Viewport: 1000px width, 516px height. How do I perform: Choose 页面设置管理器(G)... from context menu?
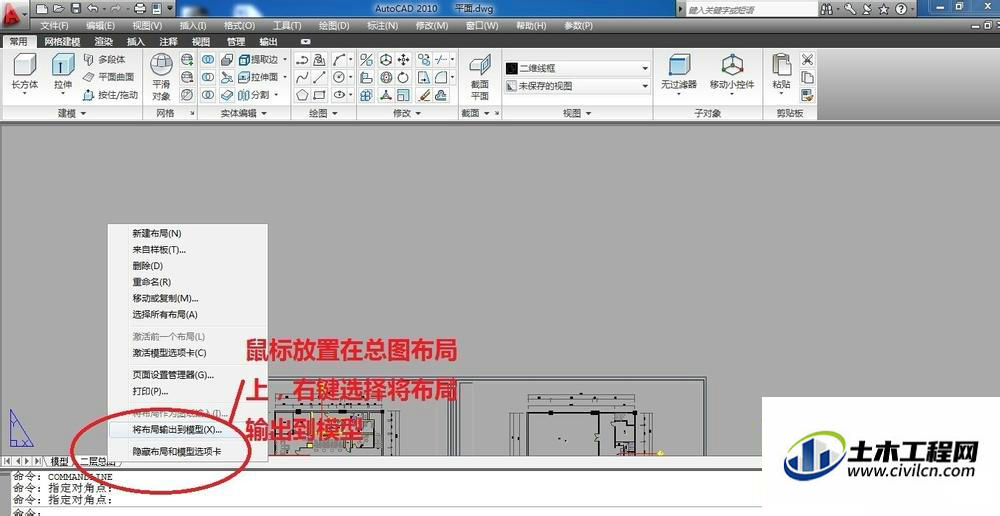[188, 375]
